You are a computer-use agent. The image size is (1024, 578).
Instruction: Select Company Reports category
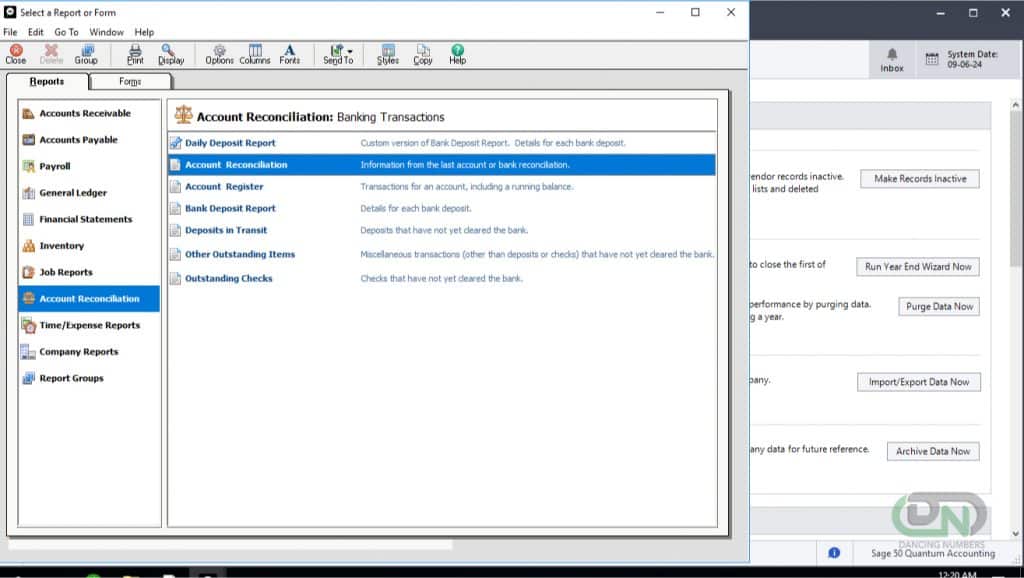click(x=89, y=351)
